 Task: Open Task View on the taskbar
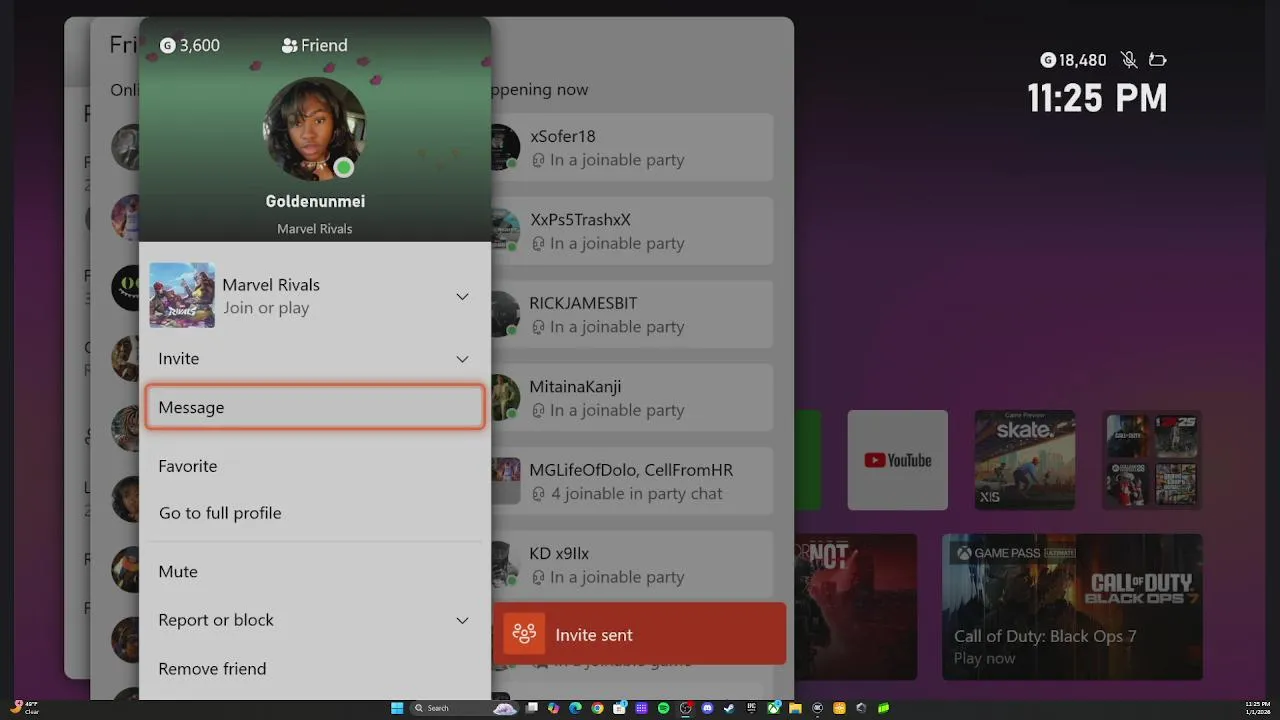point(531,708)
